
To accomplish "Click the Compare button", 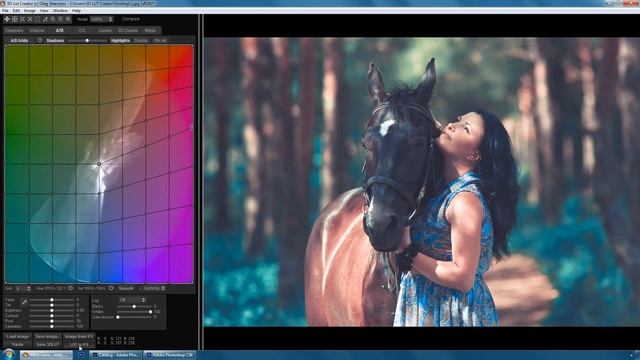I will 131,19.
